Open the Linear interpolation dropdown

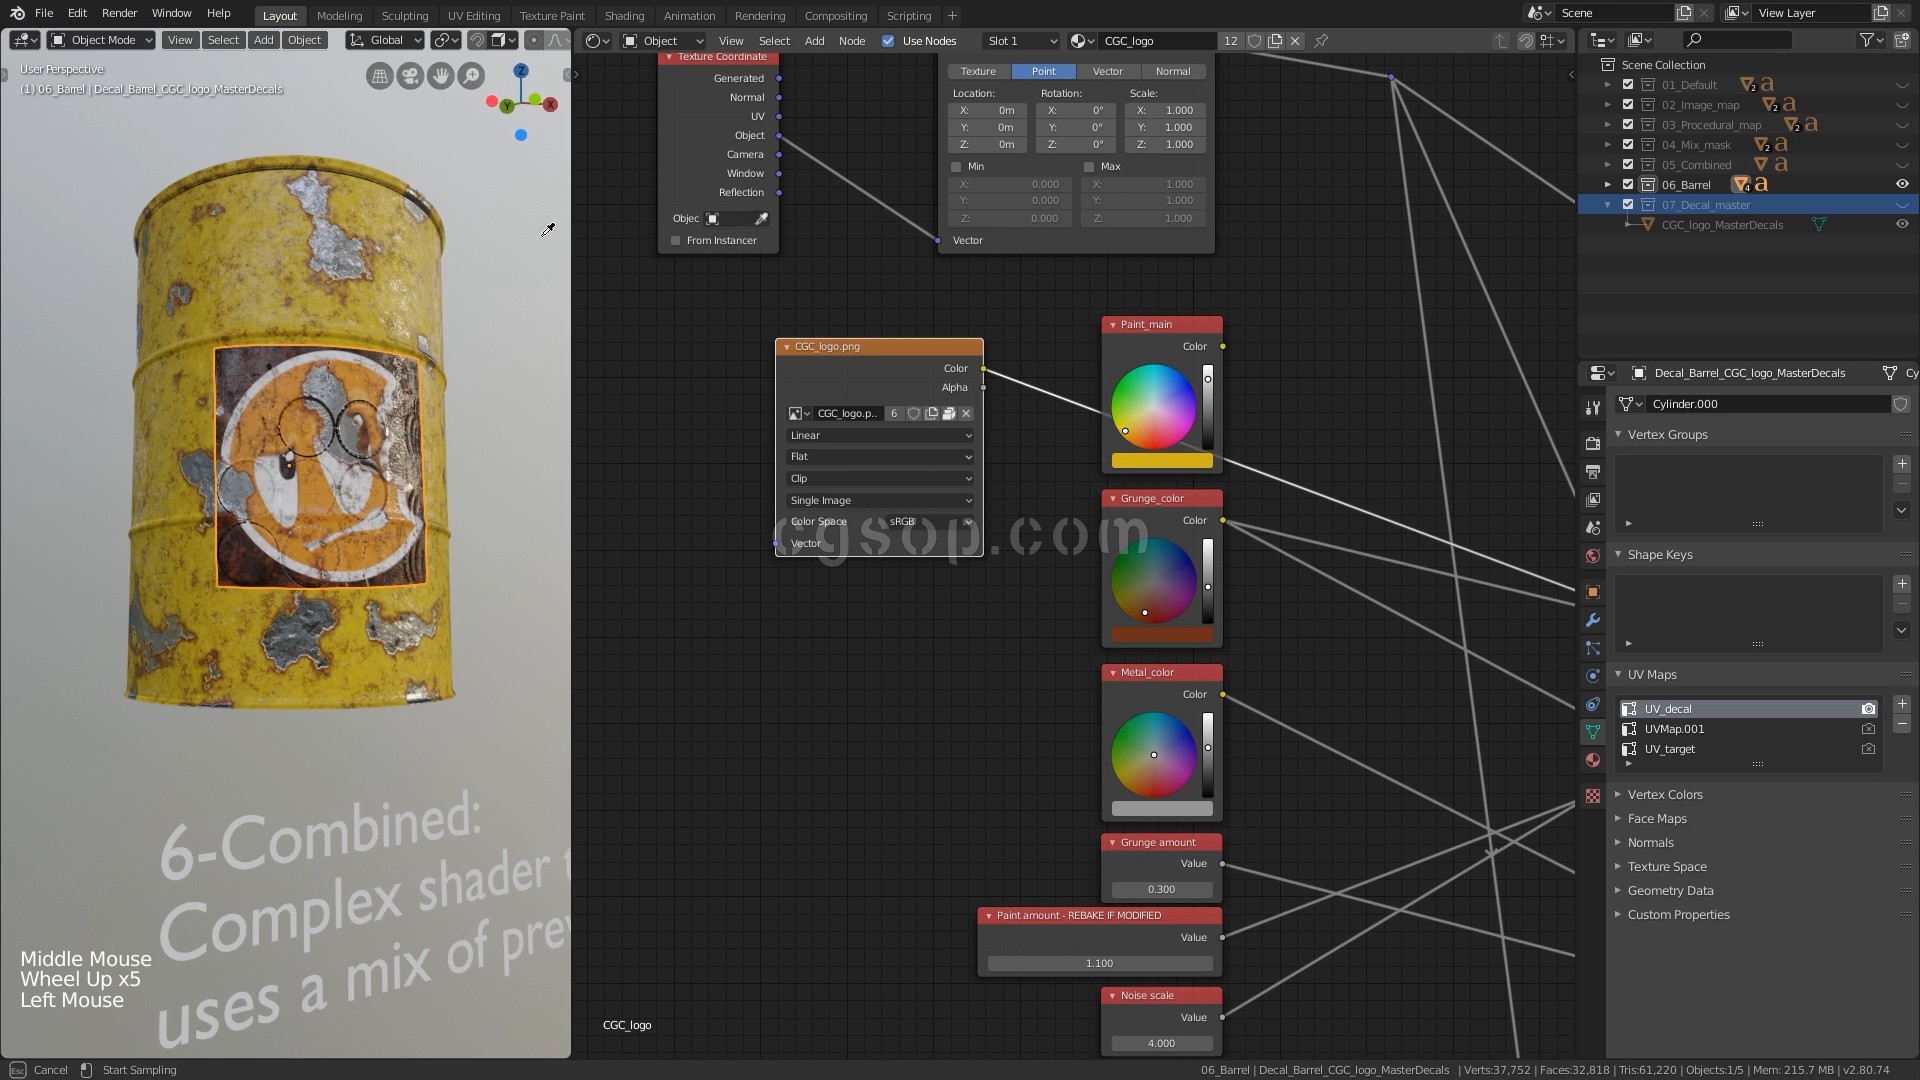(879, 436)
